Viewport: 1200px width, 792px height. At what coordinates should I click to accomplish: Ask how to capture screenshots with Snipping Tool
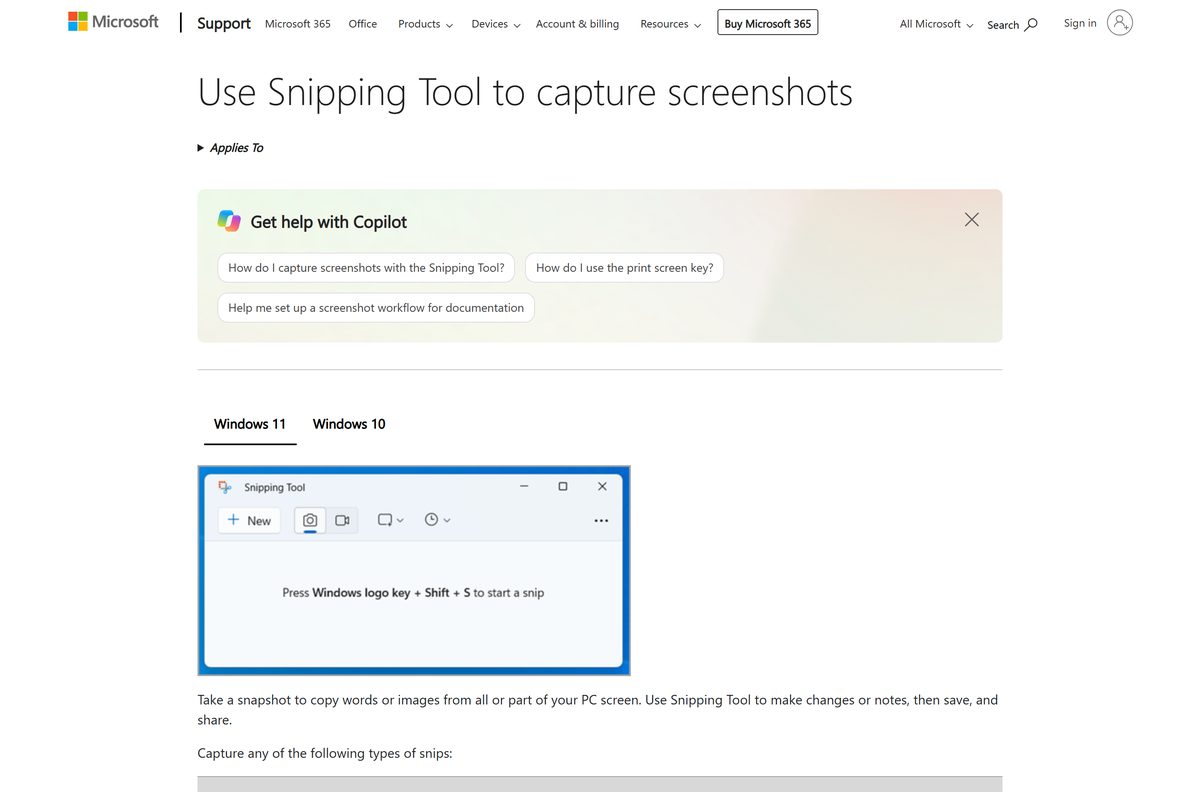pos(367,268)
